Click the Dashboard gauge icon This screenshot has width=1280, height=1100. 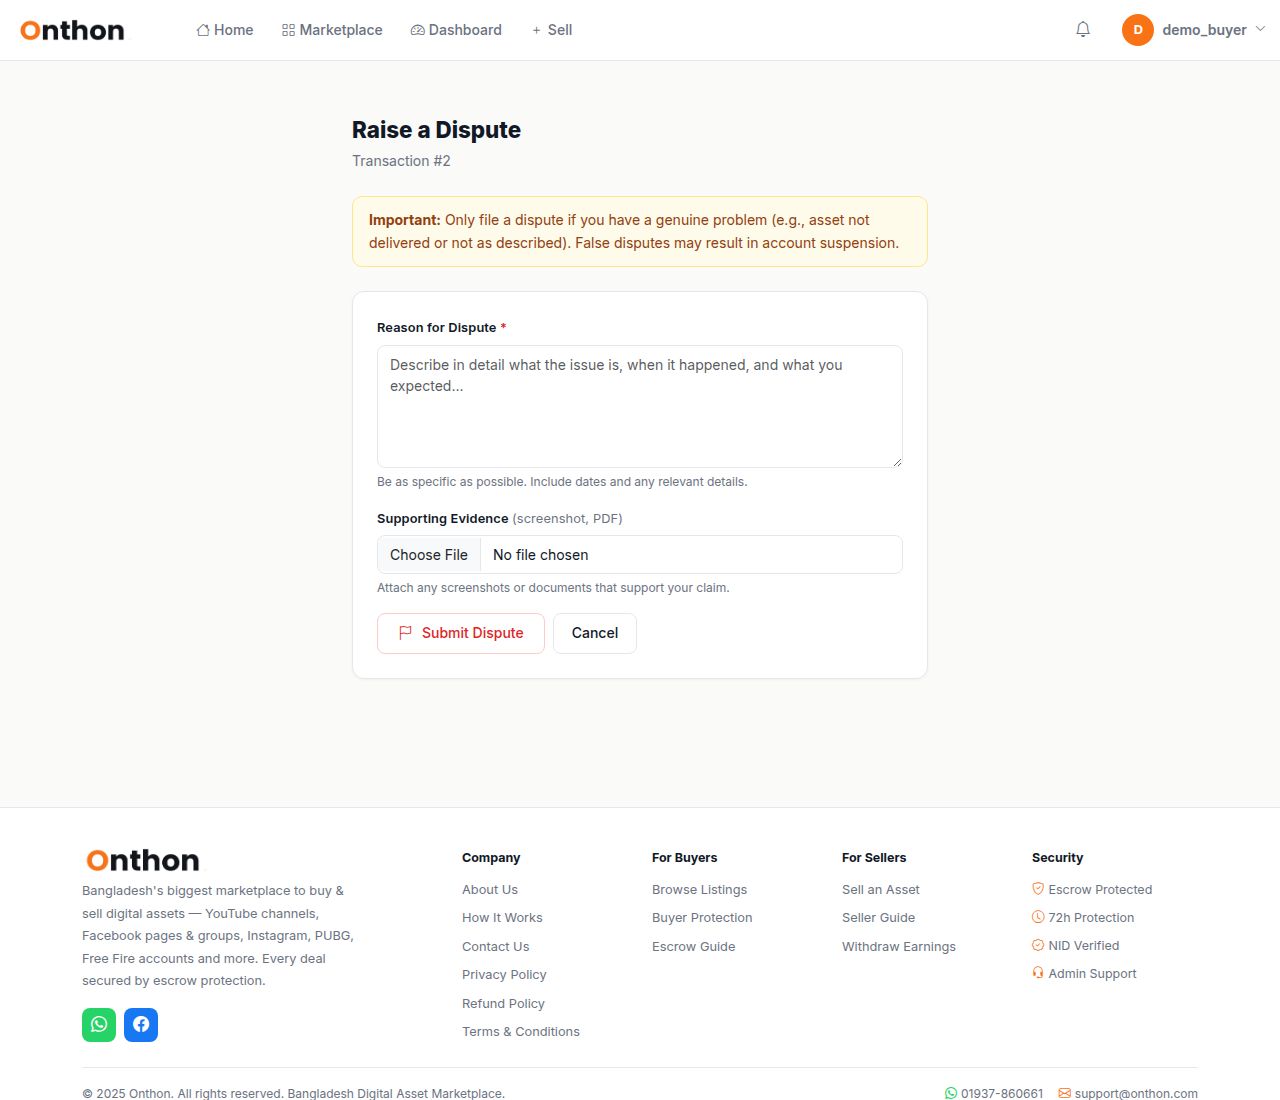(417, 30)
